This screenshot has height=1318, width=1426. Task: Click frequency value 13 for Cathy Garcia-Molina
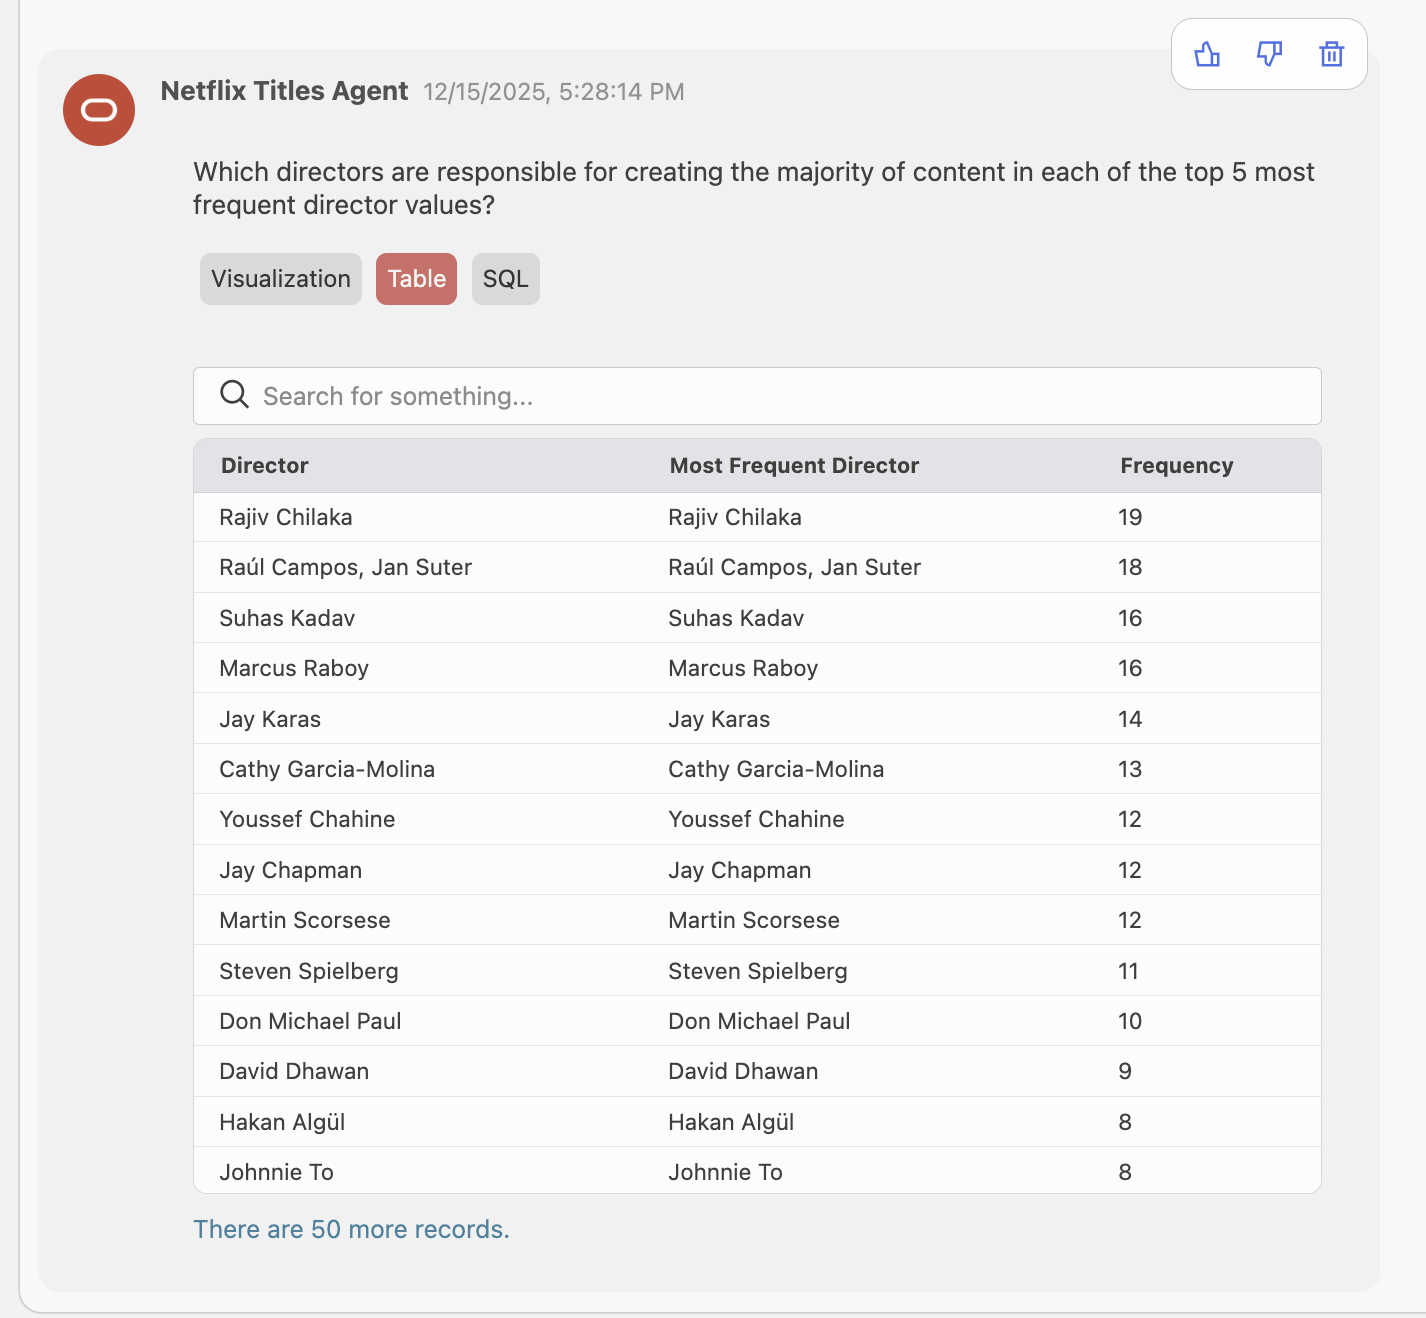coord(1130,769)
